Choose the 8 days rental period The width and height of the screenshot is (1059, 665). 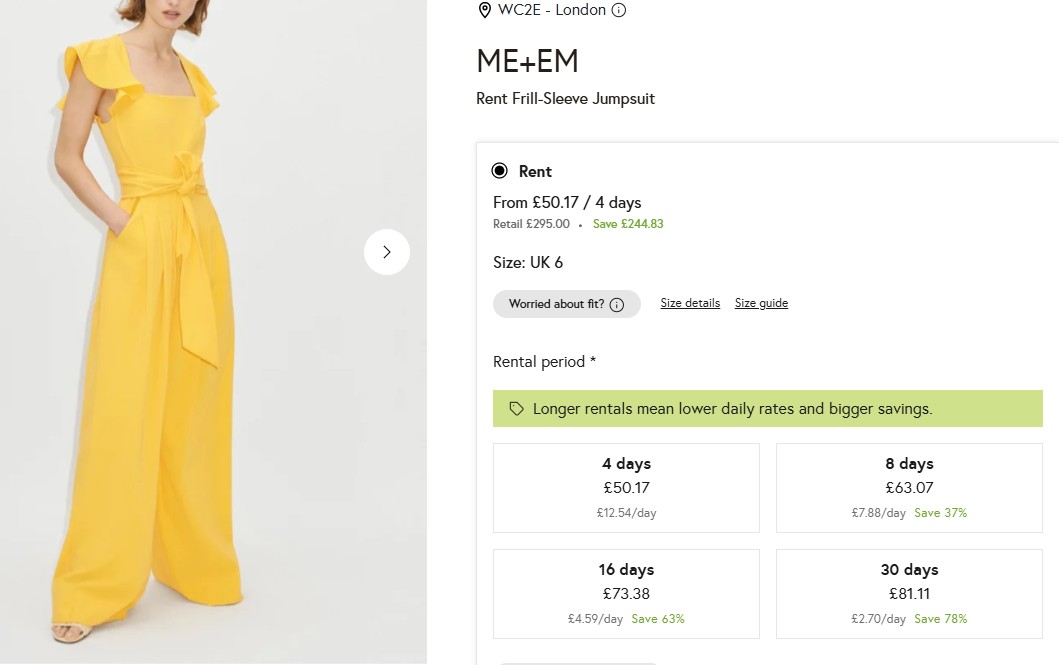908,487
